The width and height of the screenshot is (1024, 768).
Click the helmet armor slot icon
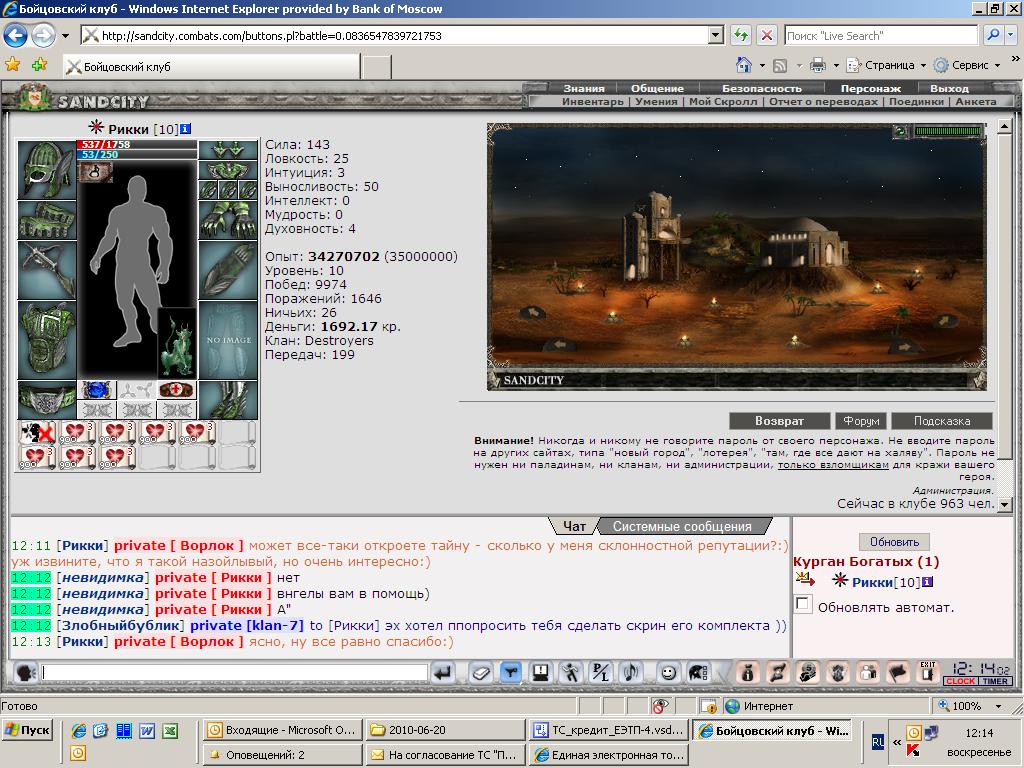(x=46, y=169)
